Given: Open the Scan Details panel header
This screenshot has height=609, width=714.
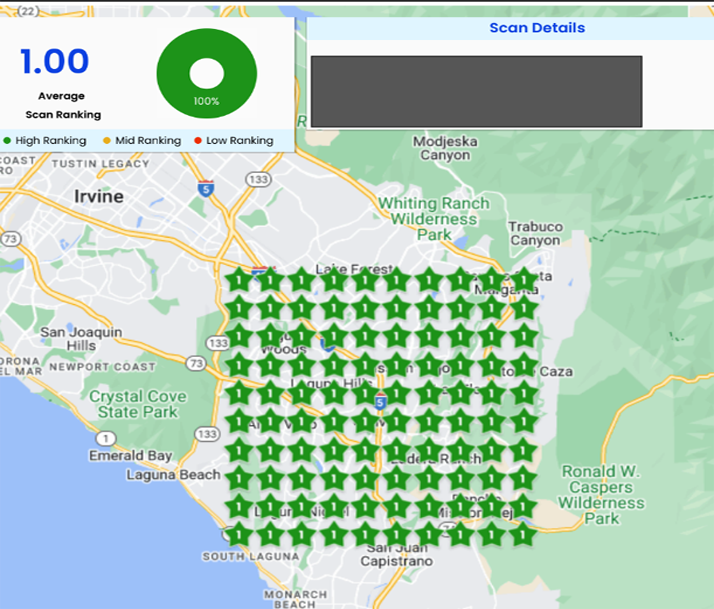Looking at the screenshot, I should coord(537,28).
